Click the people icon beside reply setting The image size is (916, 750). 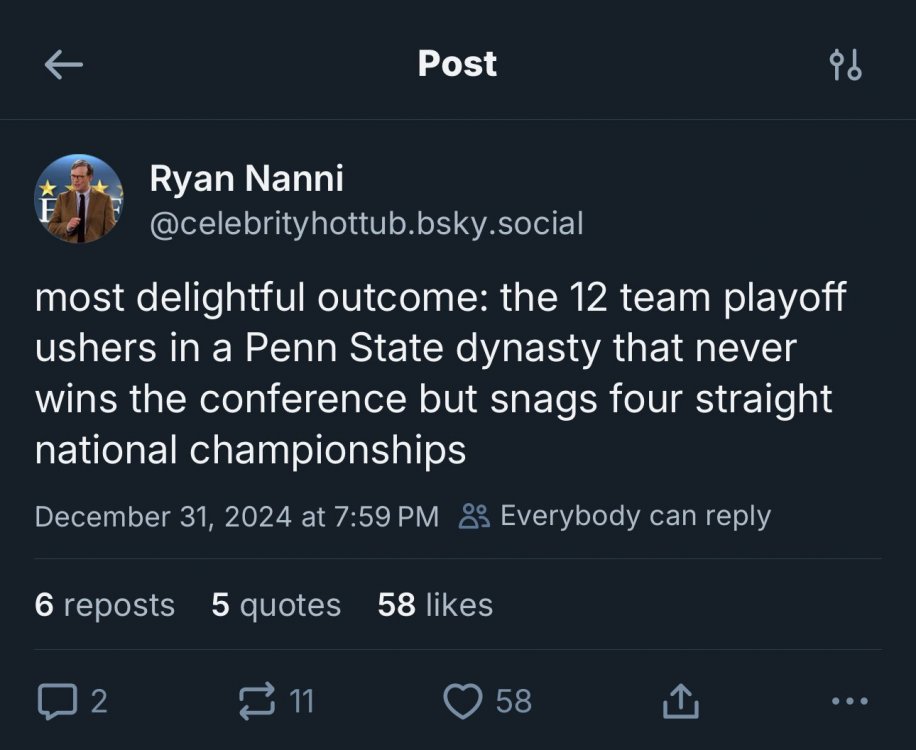tap(473, 516)
